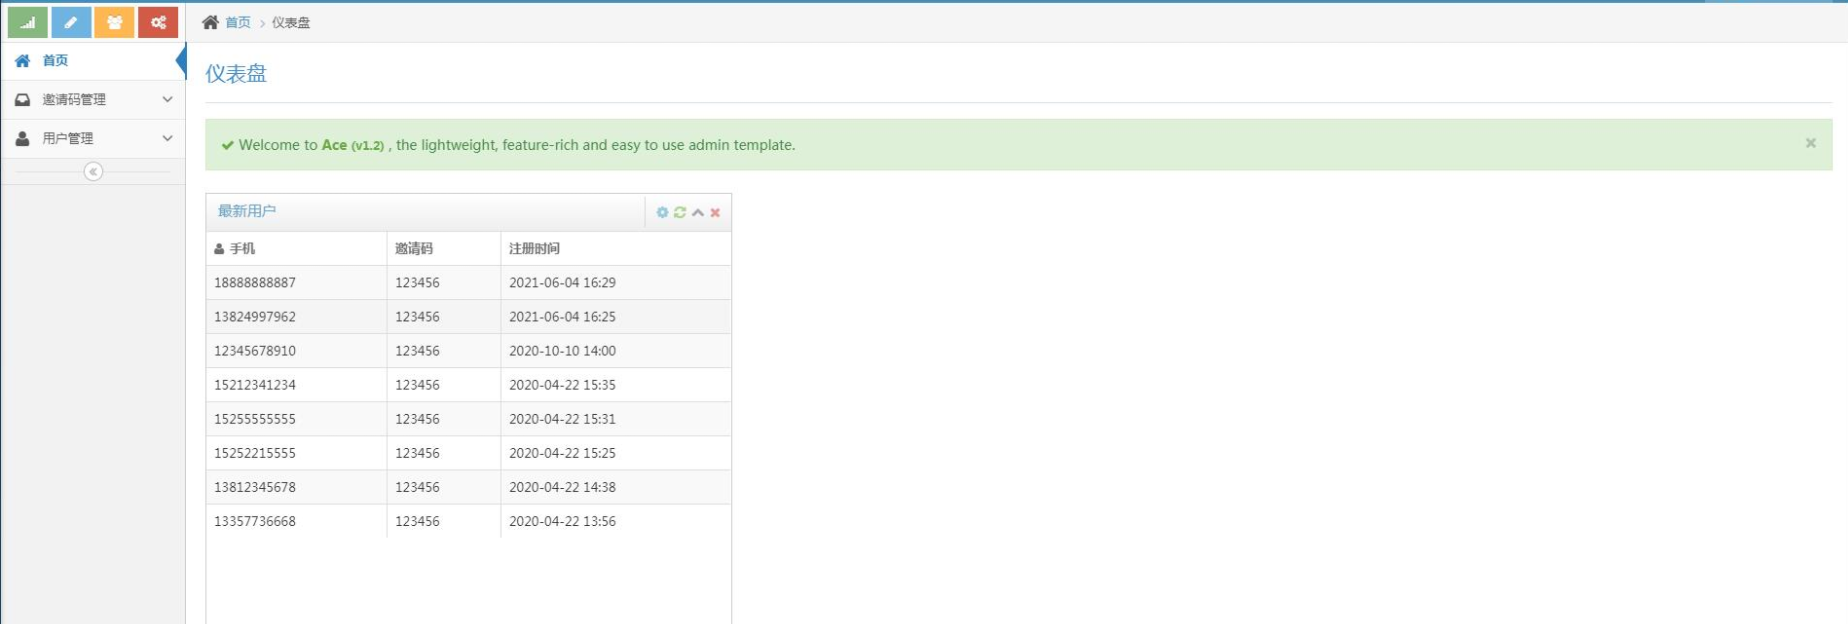Expand the 邀请码管理 sidebar menu

(x=93, y=99)
